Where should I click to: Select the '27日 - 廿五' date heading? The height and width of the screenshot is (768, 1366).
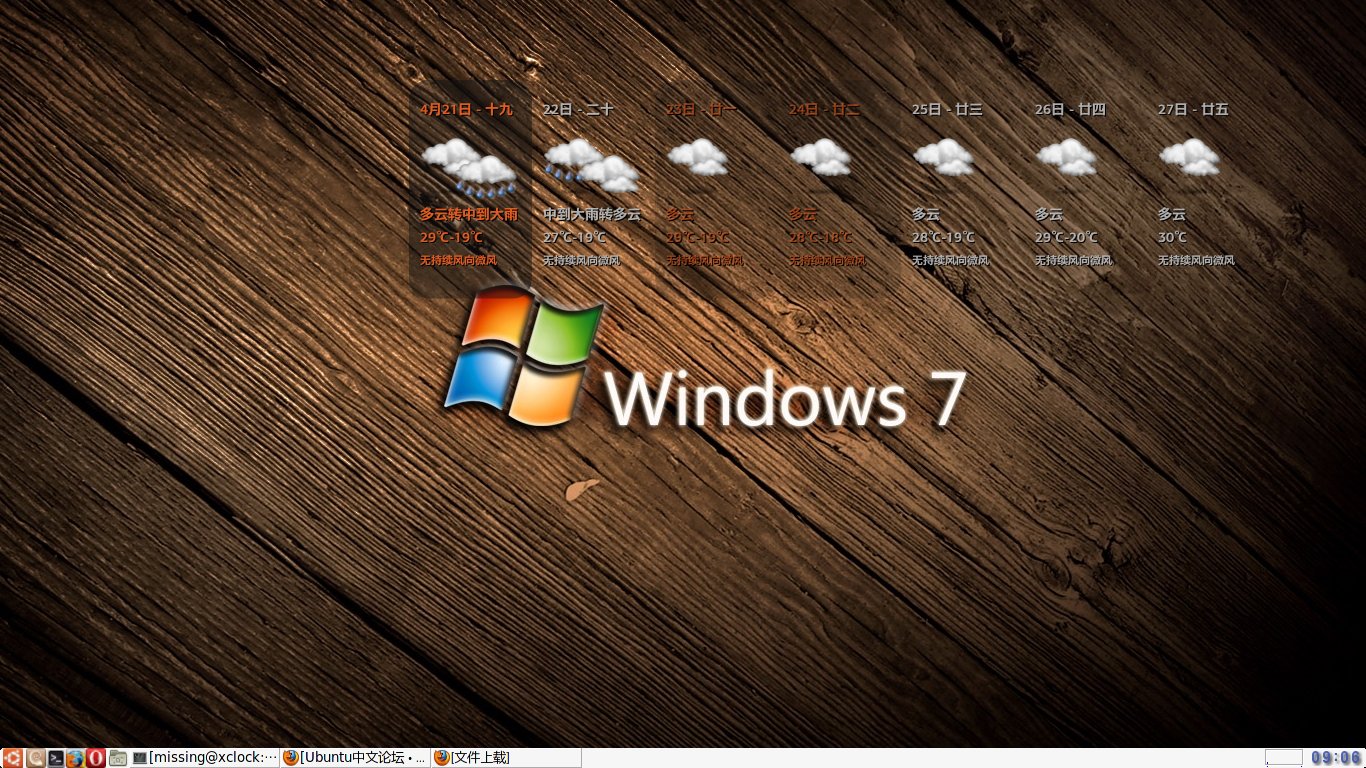coord(1193,109)
